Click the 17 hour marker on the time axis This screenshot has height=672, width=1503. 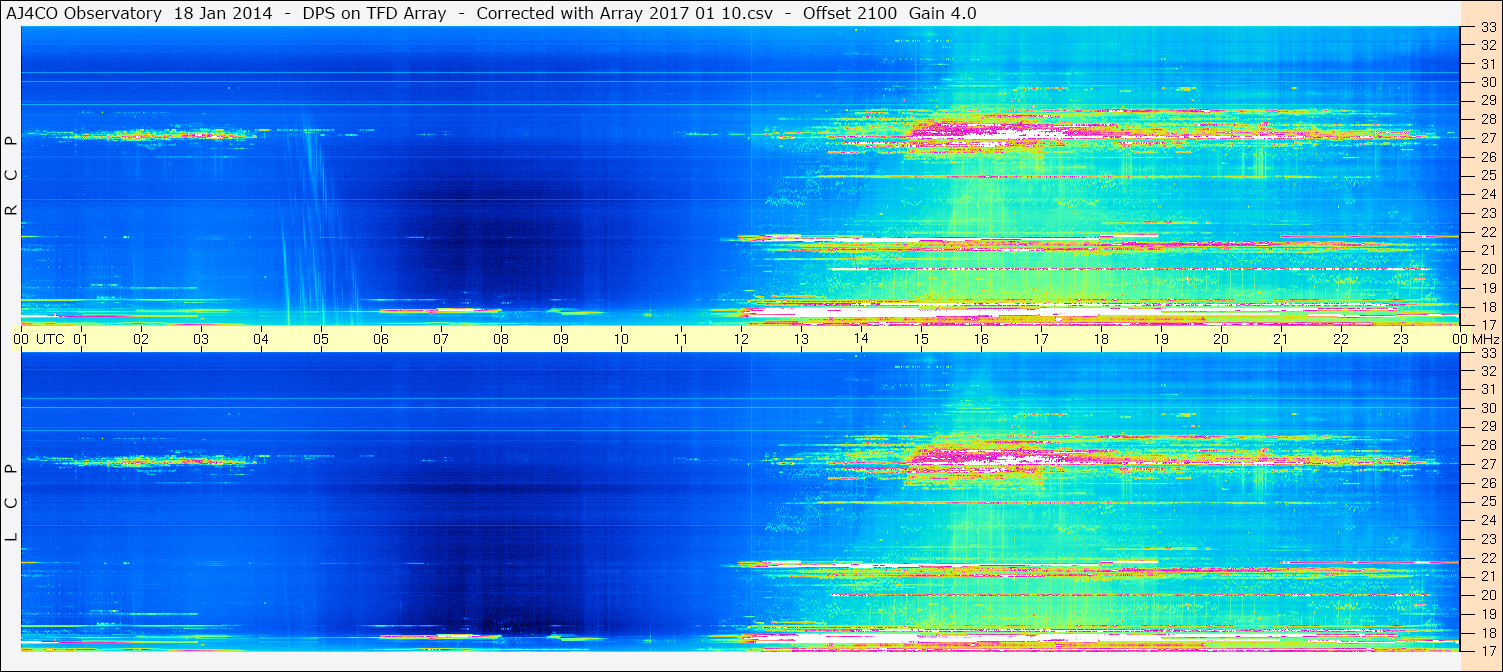[1041, 339]
